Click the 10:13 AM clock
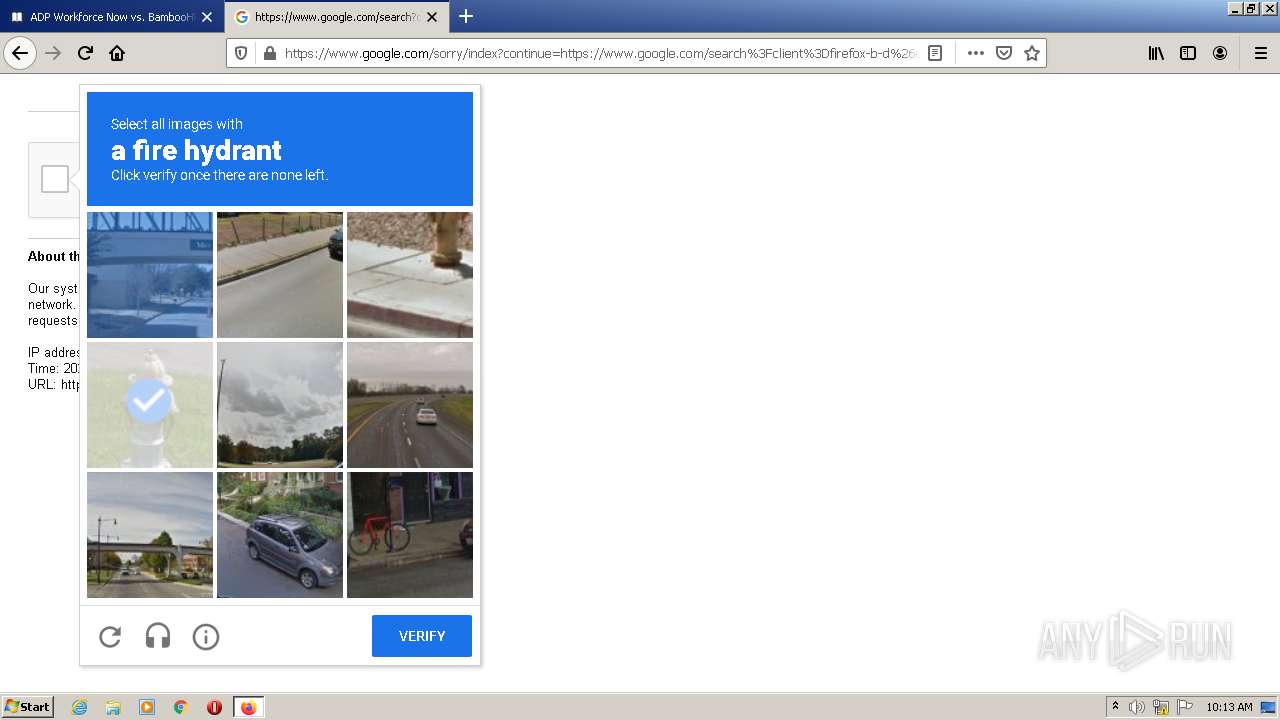 [x=1229, y=707]
